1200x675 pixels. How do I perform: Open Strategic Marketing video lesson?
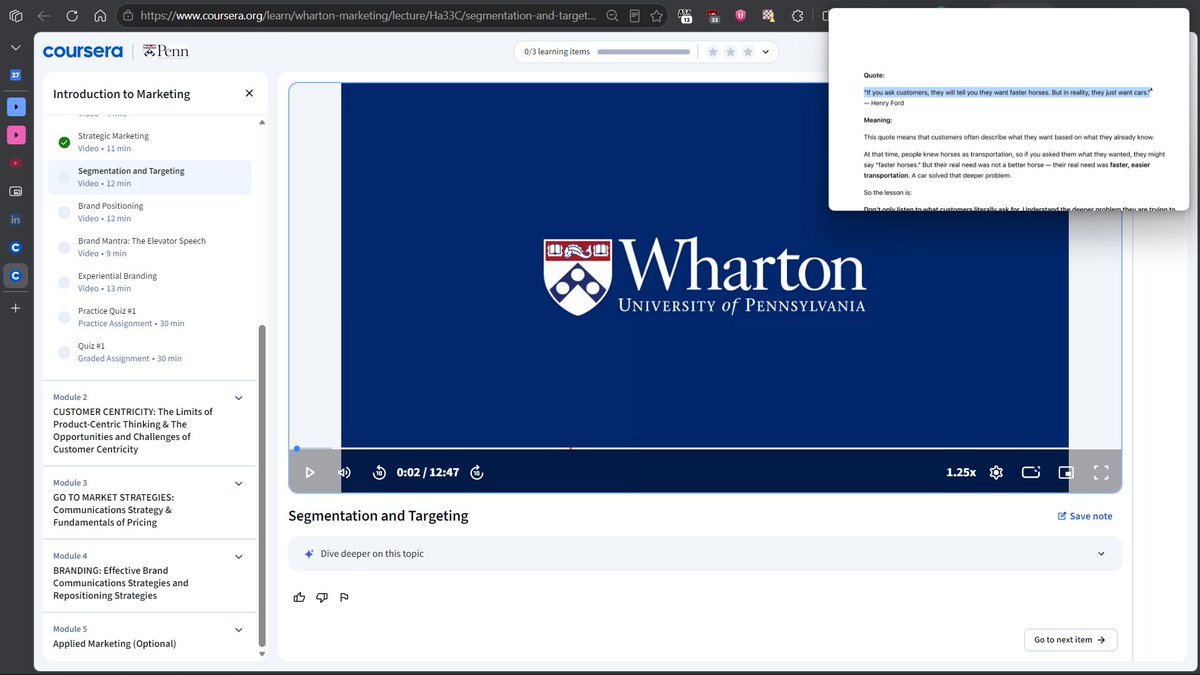[x=150, y=142]
